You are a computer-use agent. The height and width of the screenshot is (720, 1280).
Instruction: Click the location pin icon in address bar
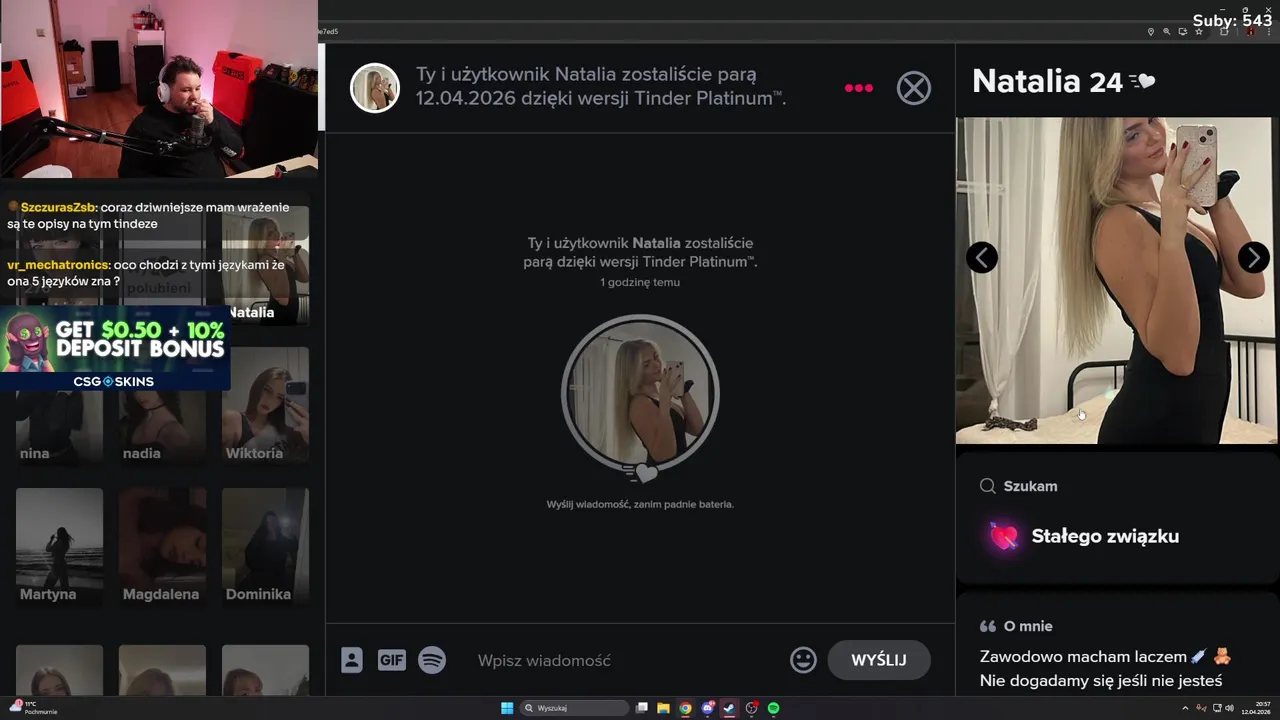[1150, 32]
